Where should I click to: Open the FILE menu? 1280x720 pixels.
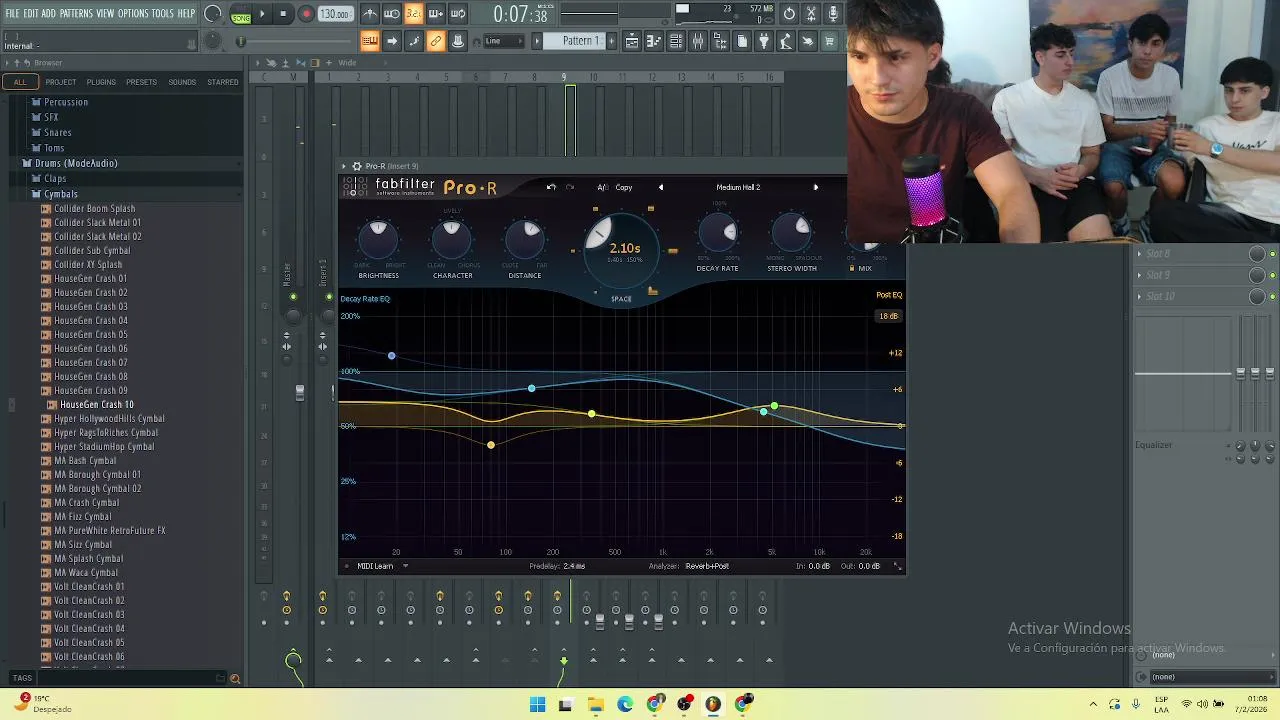13,14
